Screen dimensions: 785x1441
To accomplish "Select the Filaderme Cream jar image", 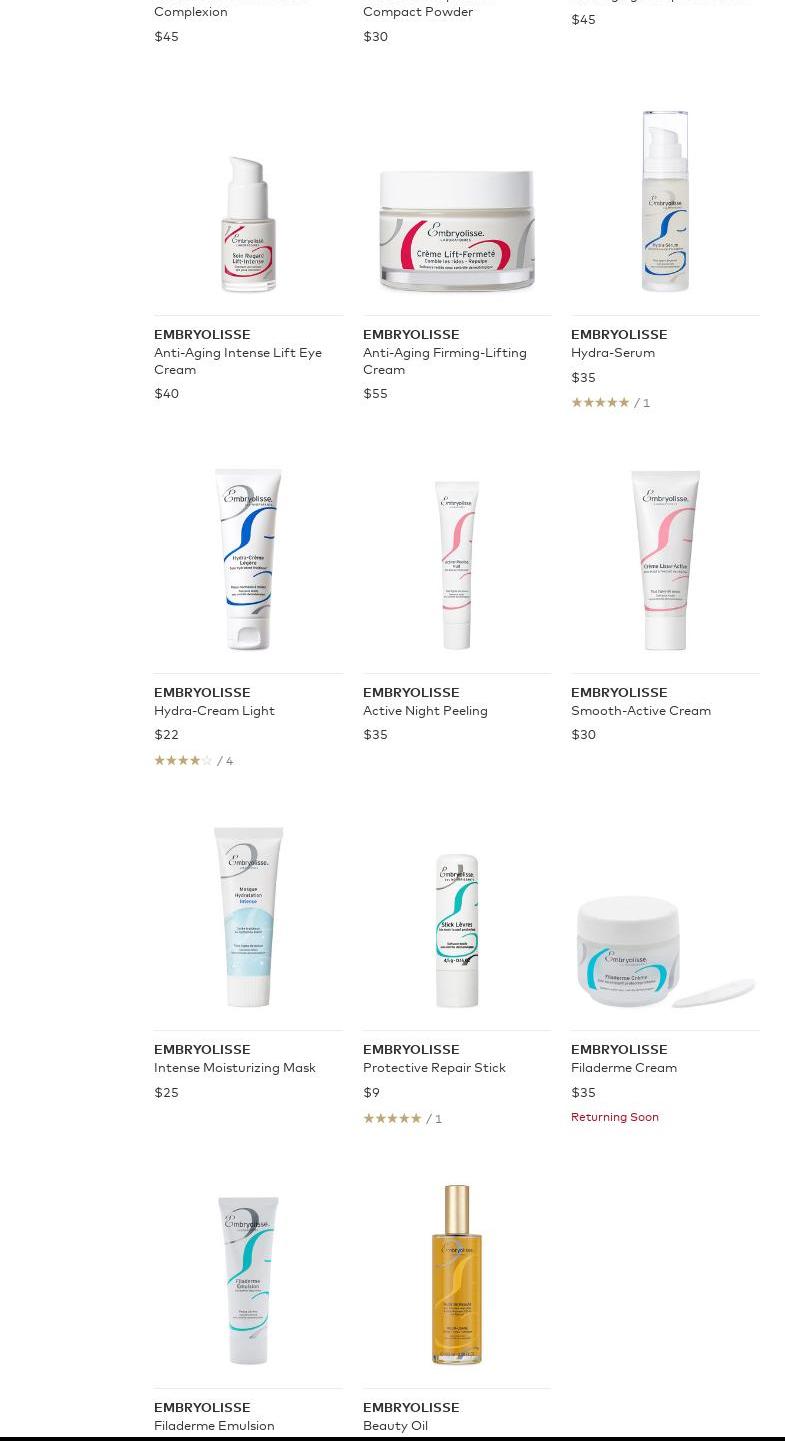I will [x=665, y=952].
